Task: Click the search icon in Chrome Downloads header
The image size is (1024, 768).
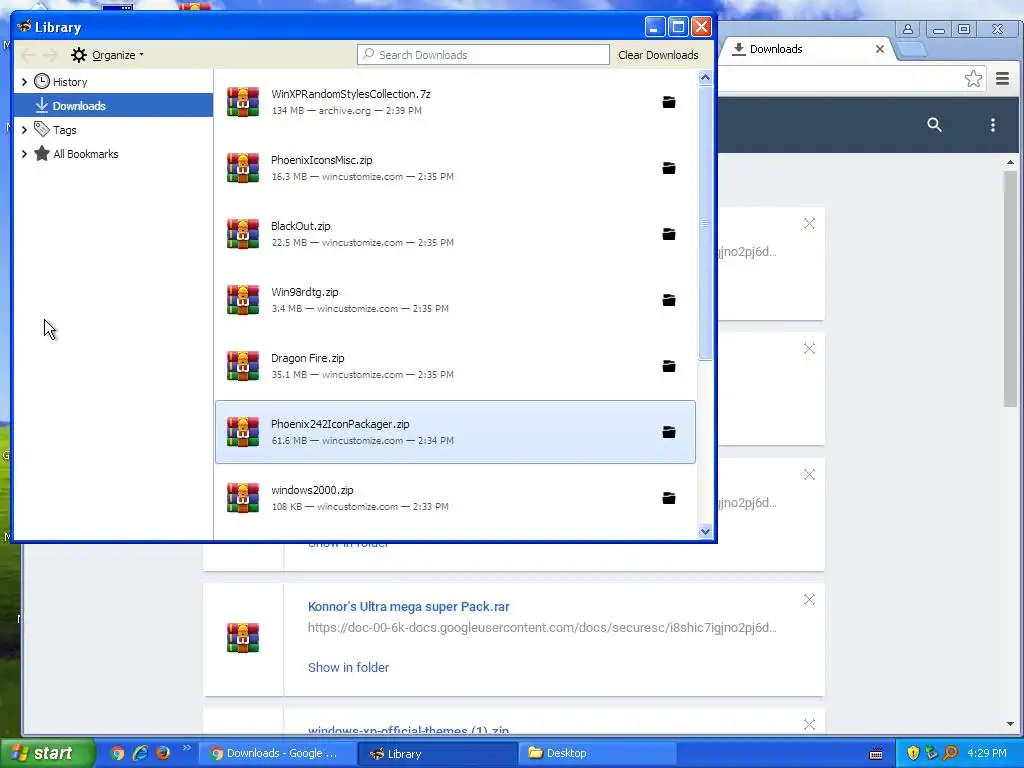Action: (935, 125)
